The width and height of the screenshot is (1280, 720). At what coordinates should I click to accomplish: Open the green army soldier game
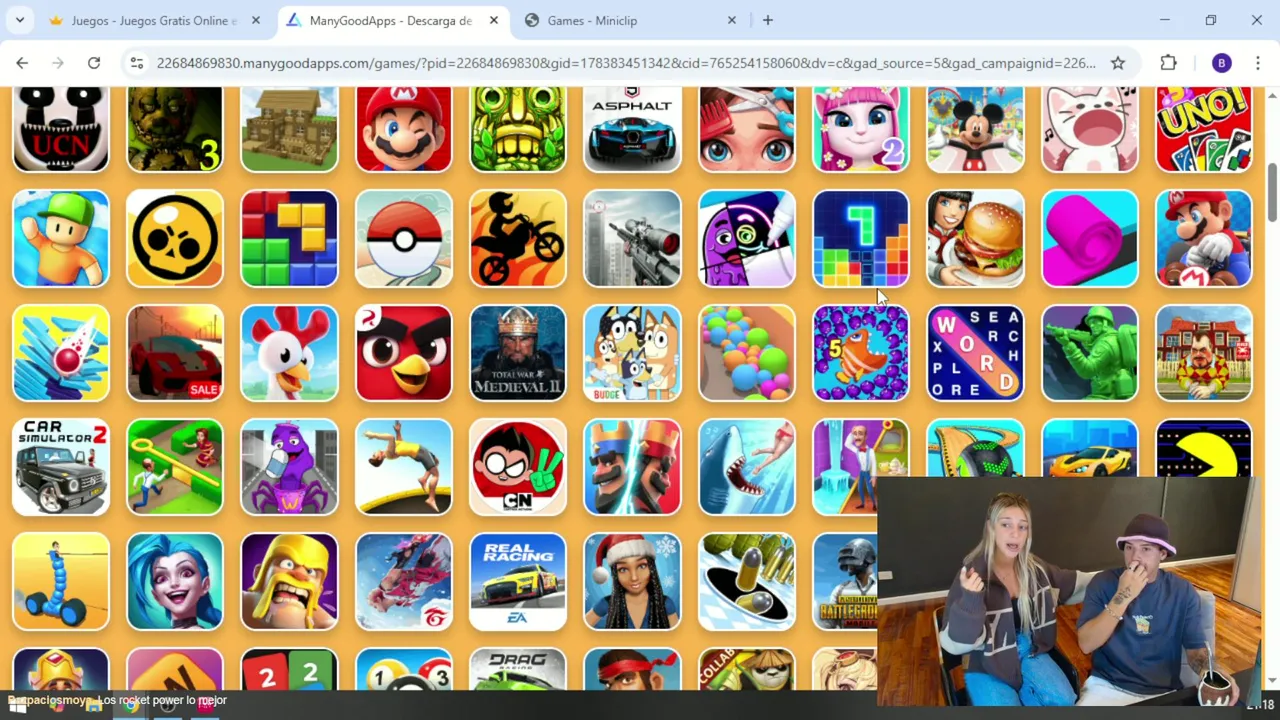pyautogui.click(x=1090, y=353)
